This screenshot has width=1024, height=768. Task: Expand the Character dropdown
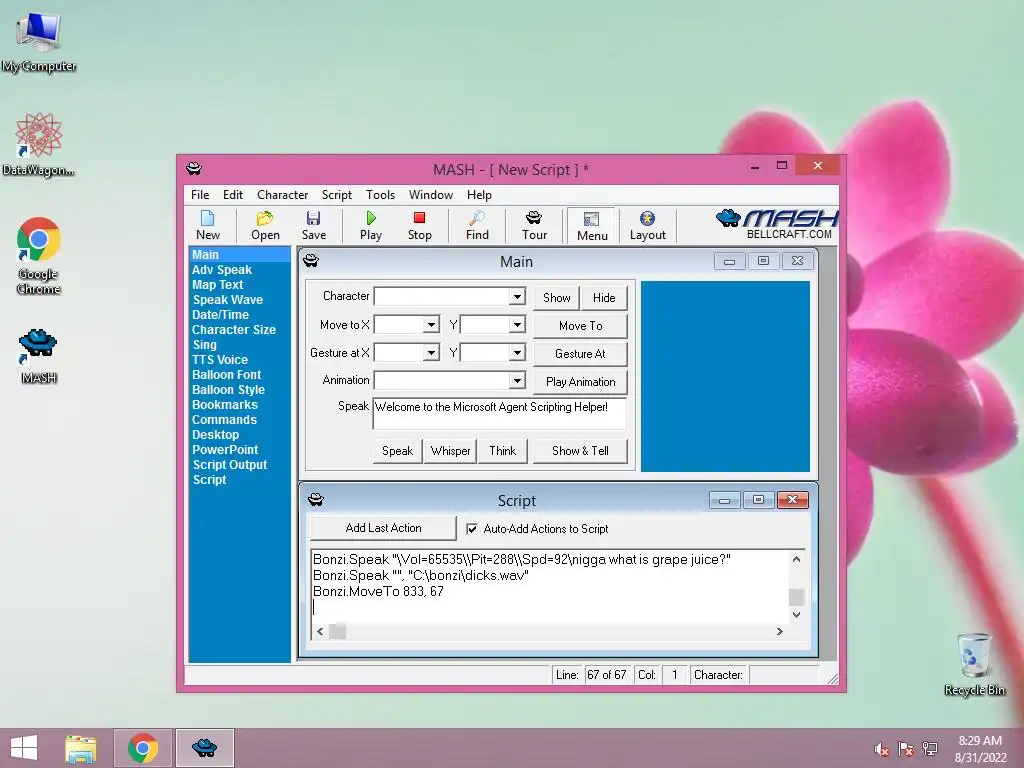point(517,296)
